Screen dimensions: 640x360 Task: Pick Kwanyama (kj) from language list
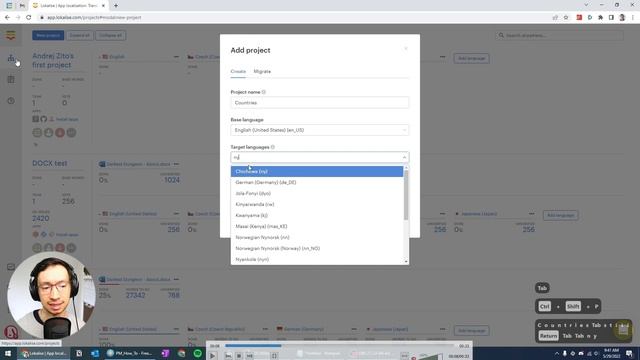pos(317,216)
